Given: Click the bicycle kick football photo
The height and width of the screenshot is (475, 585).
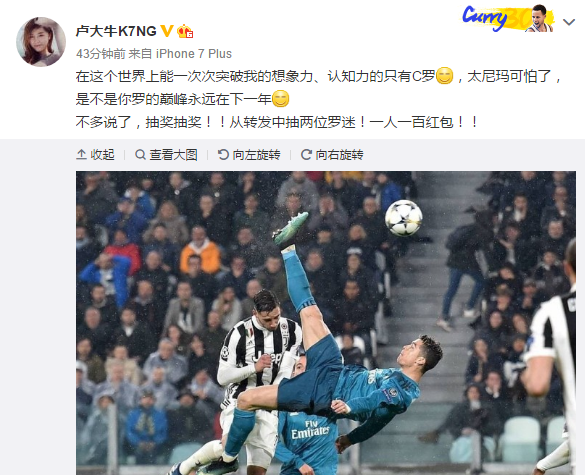Looking at the screenshot, I should [x=326, y=323].
